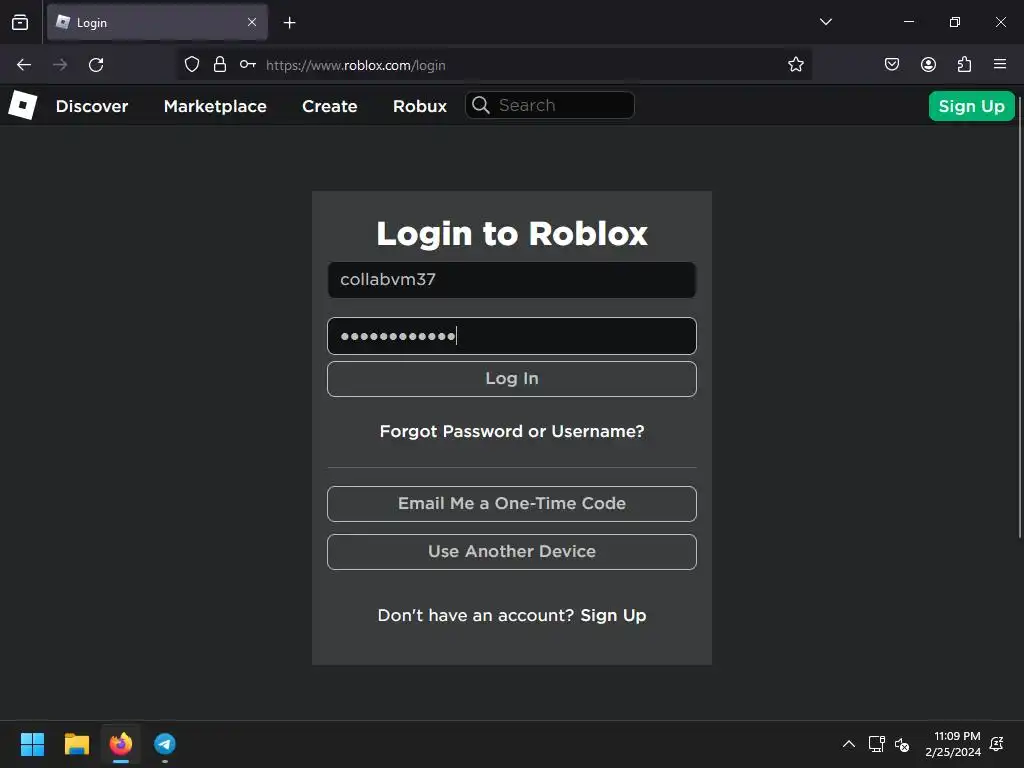1024x768 pixels.
Task: Focus the username field collabvm37
Action: pos(512,280)
